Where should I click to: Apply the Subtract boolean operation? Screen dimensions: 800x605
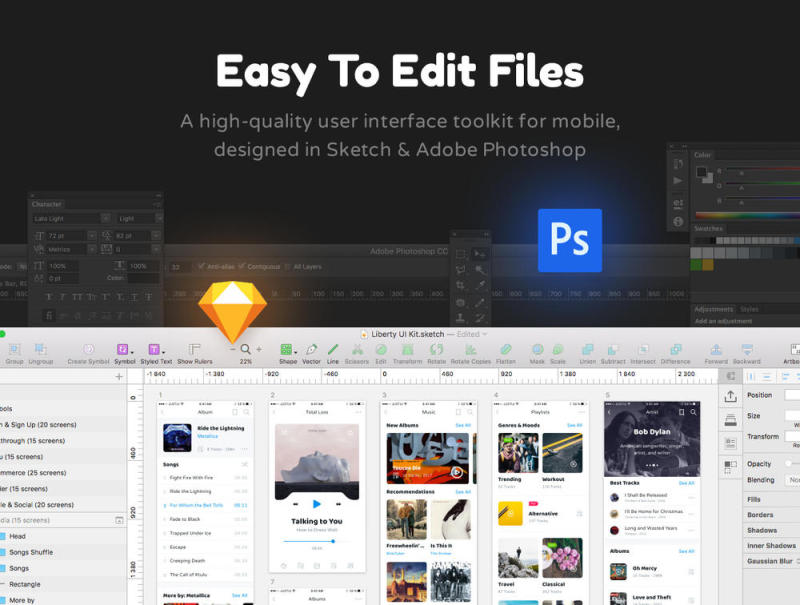pos(612,350)
